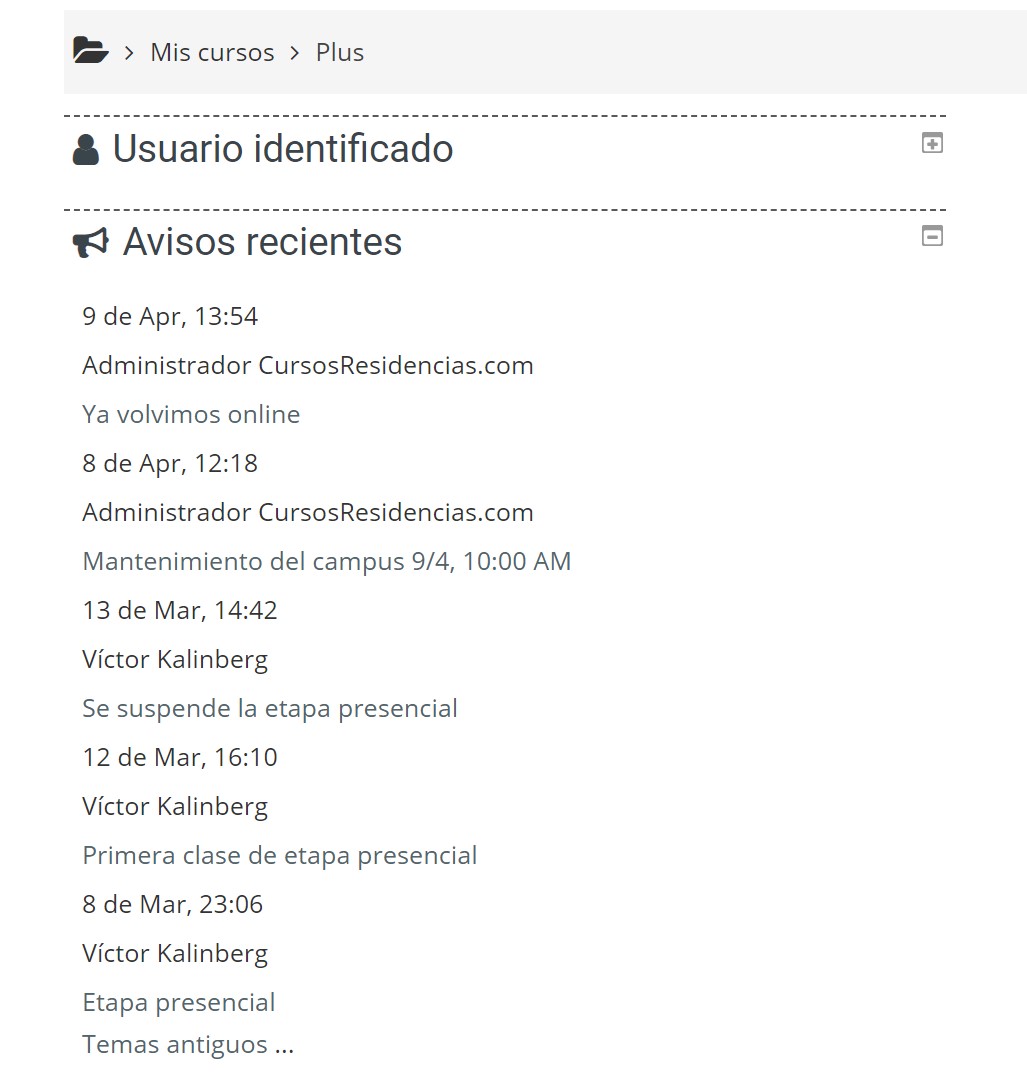The height and width of the screenshot is (1075, 1027).
Task: Show older topics via Temas antiguos
Action: pos(188,1044)
